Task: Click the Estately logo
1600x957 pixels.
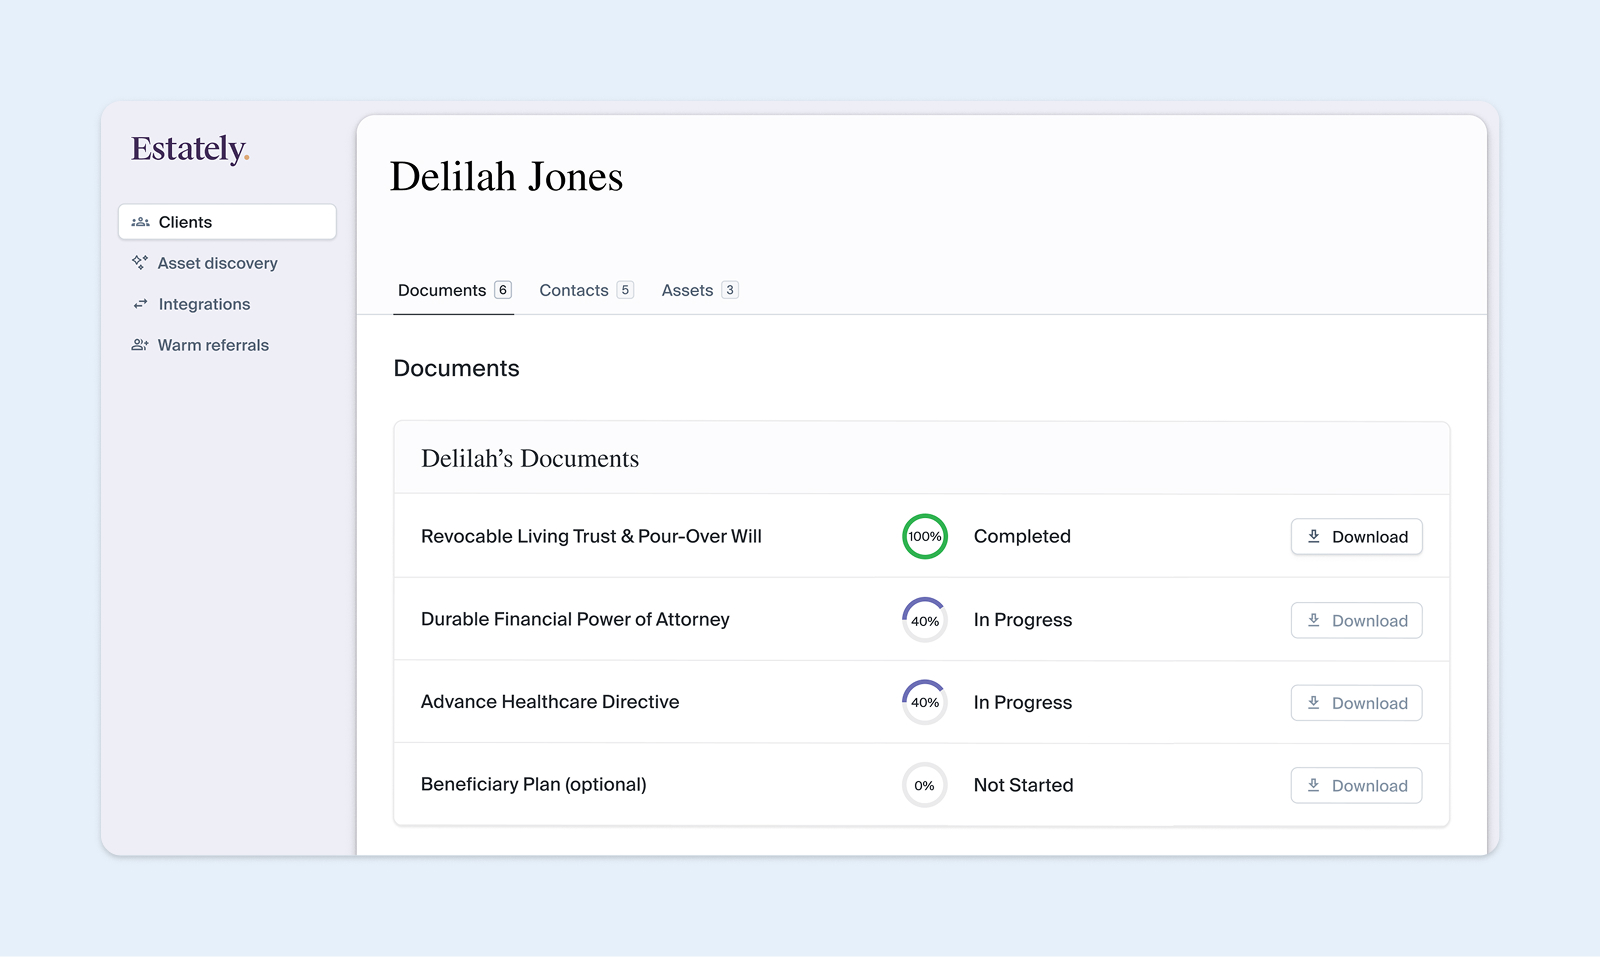Action: [x=190, y=149]
